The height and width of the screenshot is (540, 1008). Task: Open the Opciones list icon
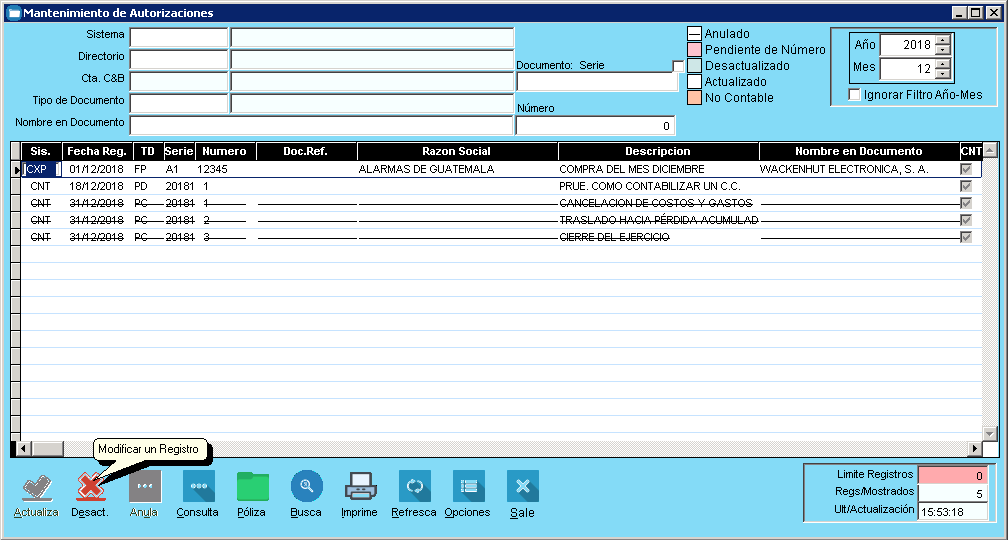(468, 487)
